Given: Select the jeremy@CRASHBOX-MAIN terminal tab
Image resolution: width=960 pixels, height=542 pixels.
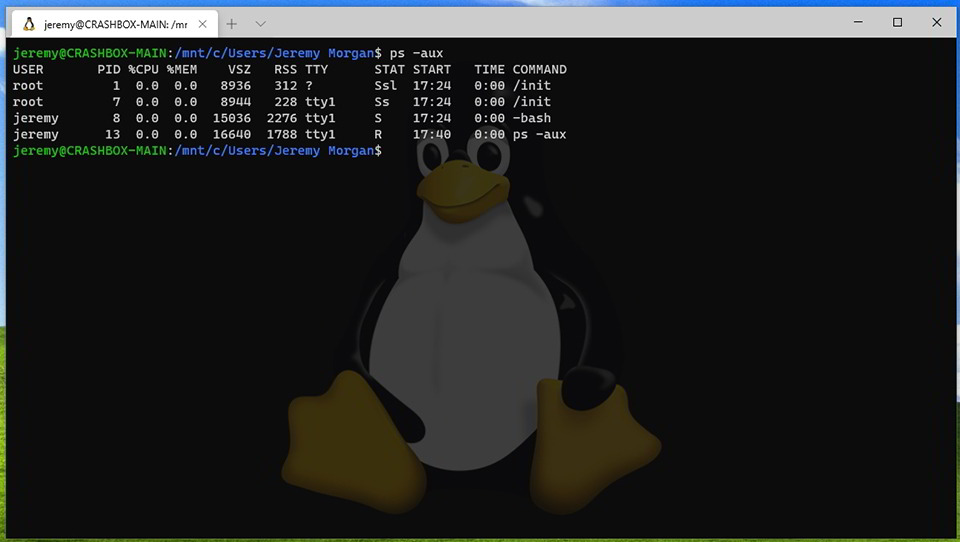Looking at the screenshot, I should [x=115, y=24].
